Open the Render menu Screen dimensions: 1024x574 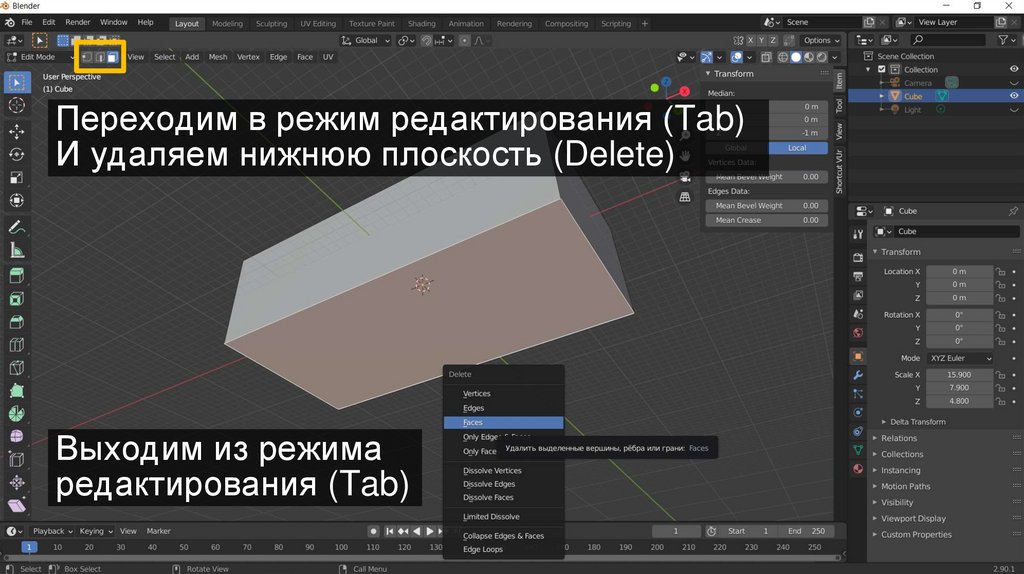coord(78,22)
